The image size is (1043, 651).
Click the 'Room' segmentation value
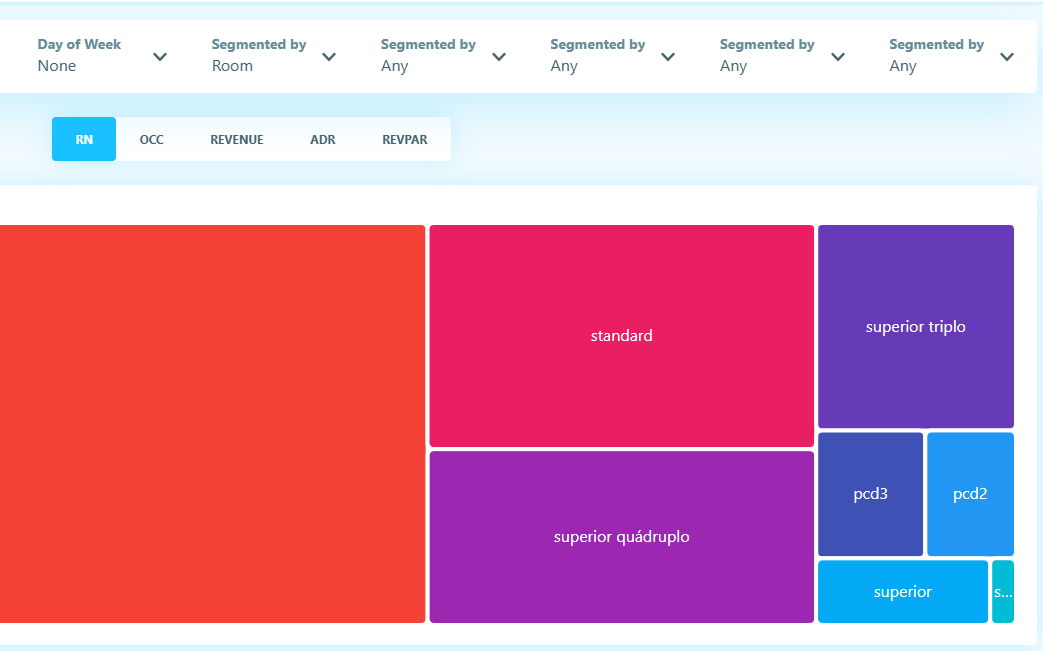(x=232, y=66)
